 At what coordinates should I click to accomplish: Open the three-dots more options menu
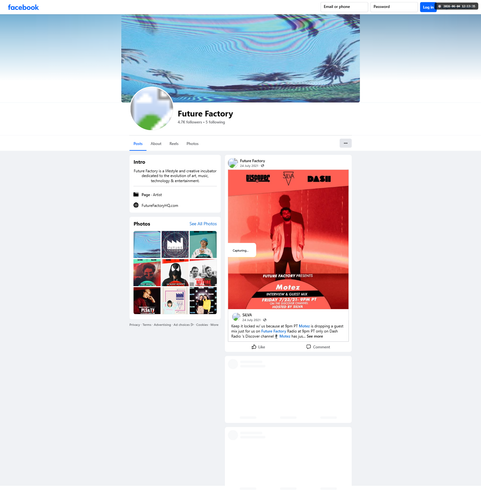345,143
